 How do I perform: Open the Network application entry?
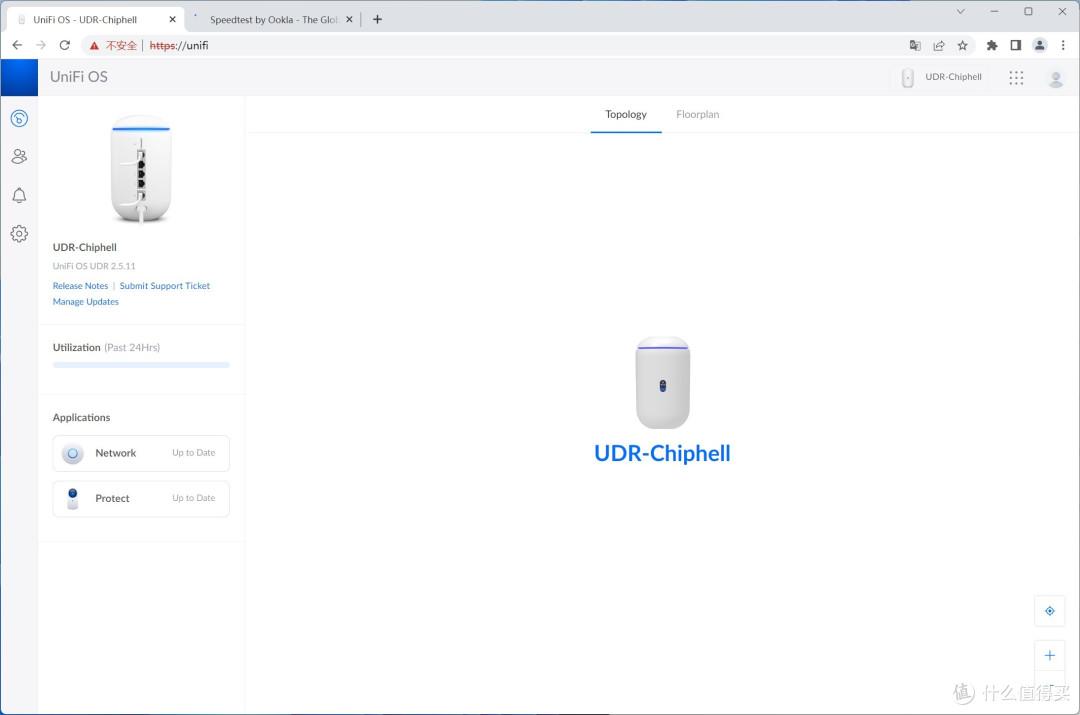(x=140, y=453)
